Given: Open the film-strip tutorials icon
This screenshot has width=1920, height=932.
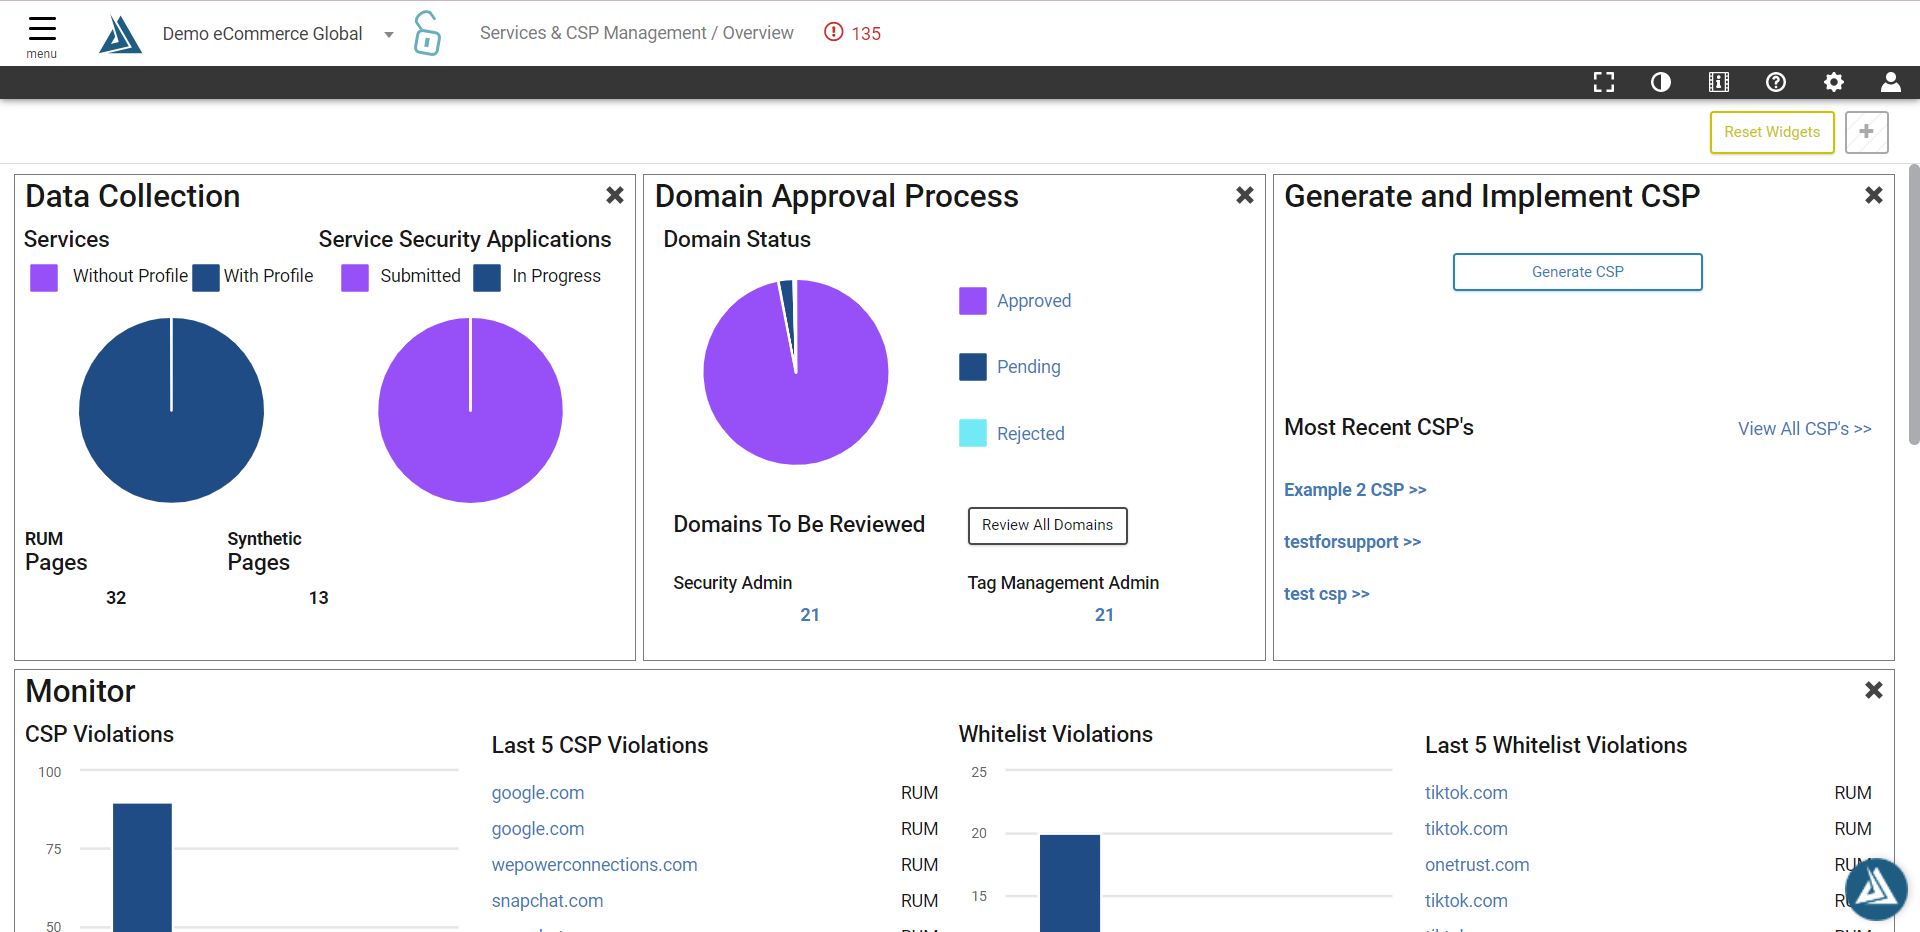Looking at the screenshot, I should pyautogui.click(x=1719, y=82).
